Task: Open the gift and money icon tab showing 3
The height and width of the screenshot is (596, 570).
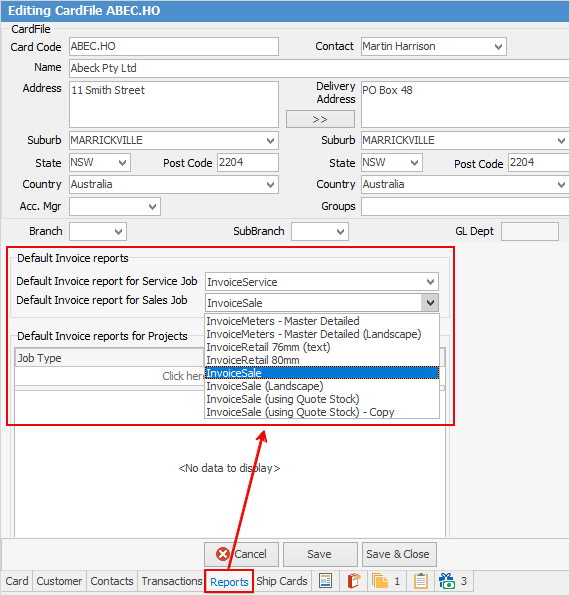Action: coord(452,581)
